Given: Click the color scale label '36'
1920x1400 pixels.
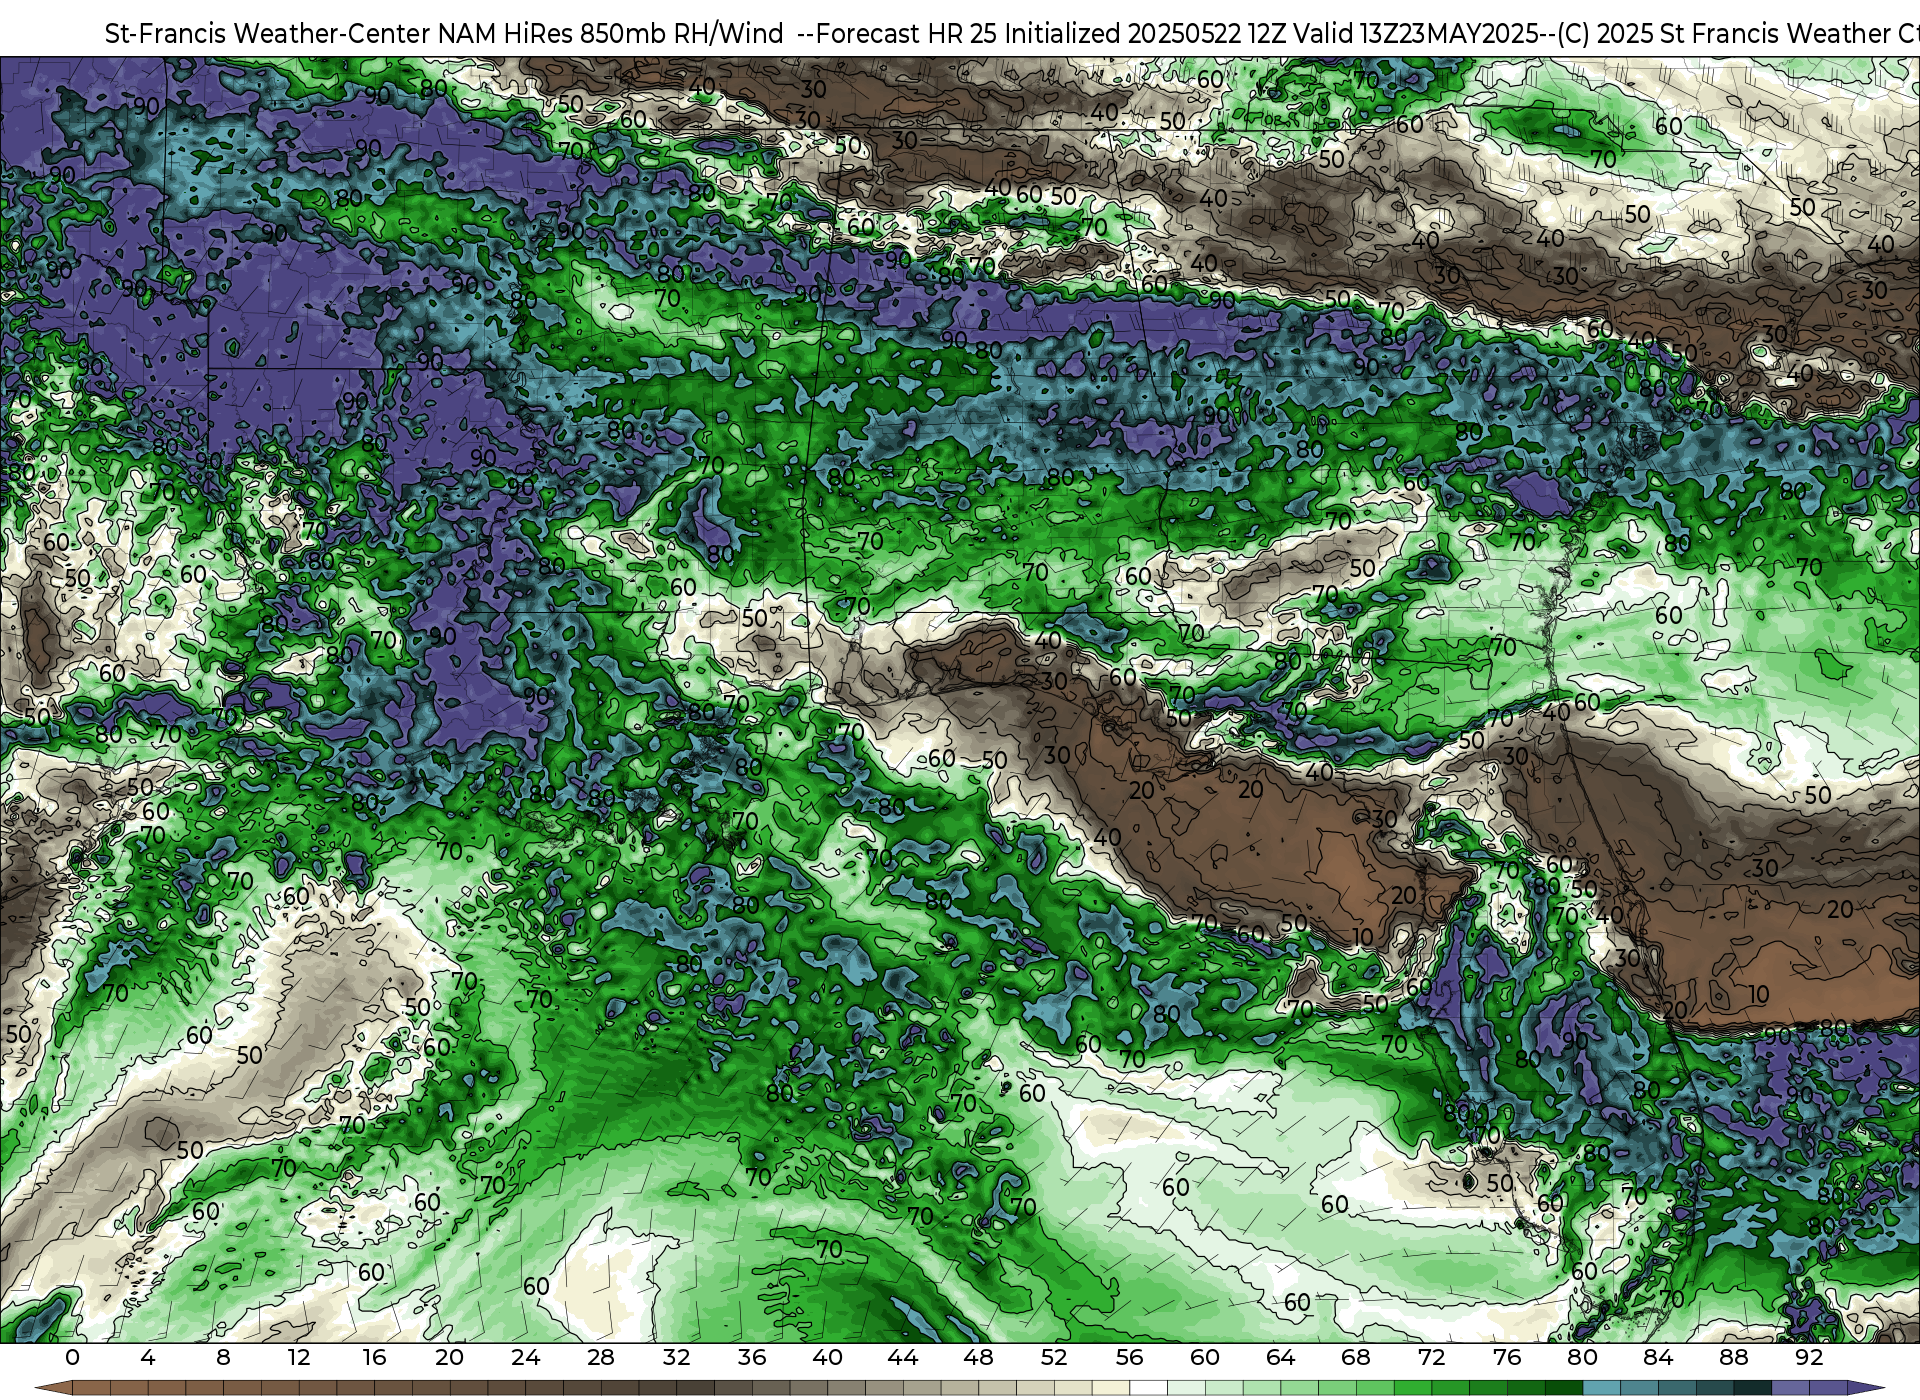Looking at the screenshot, I should [x=752, y=1357].
